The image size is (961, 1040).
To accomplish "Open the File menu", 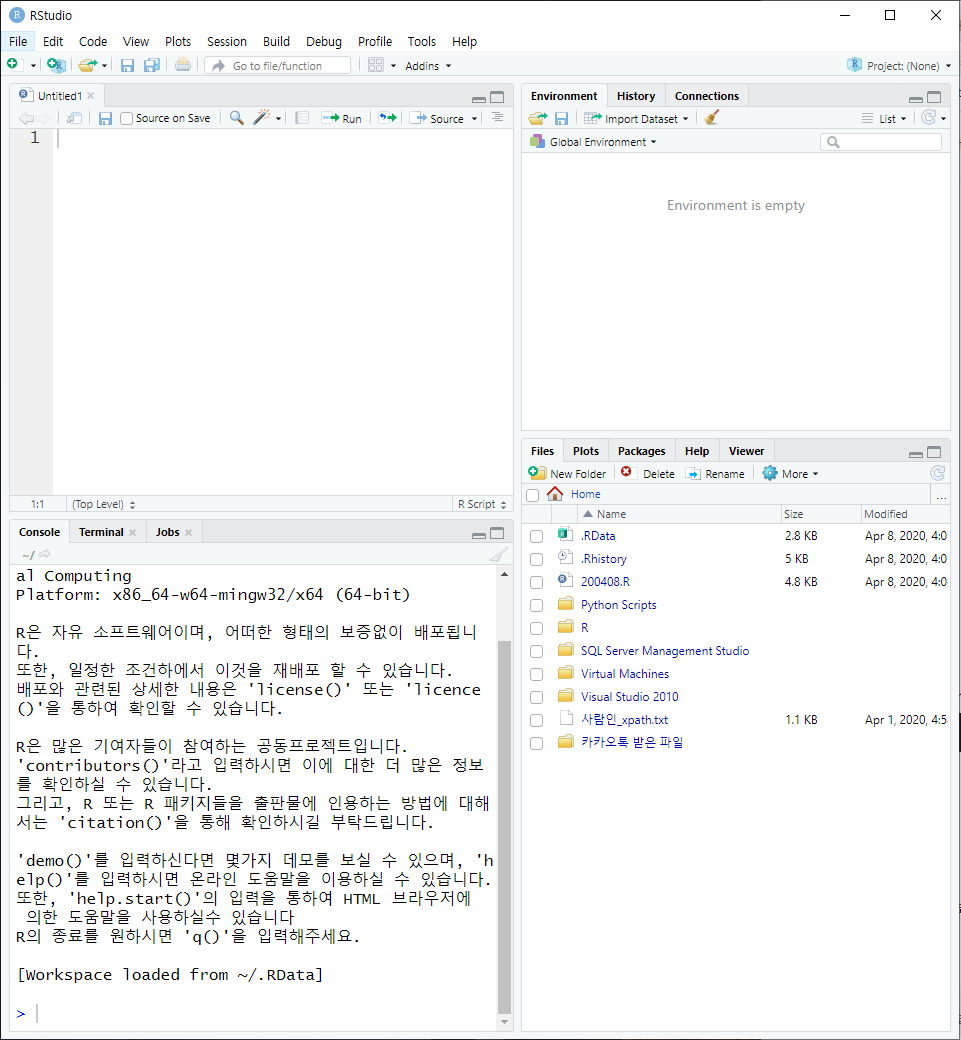I will pyautogui.click(x=18, y=41).
